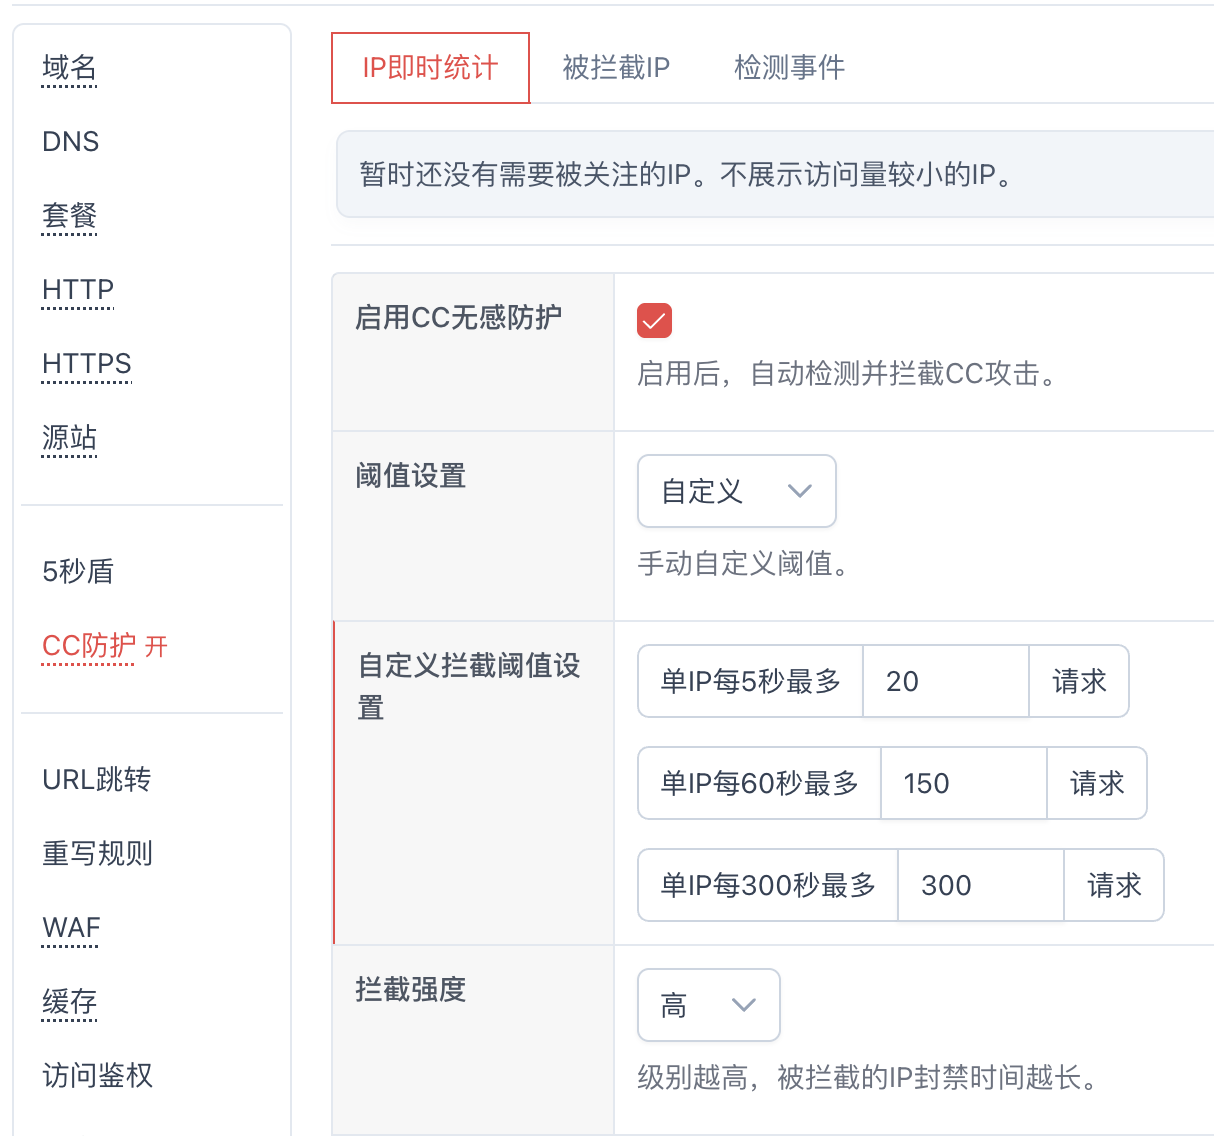Screen dimensions: 1214x1136
Task: Open the WAF sidebar item
Action: click(71, 928)
